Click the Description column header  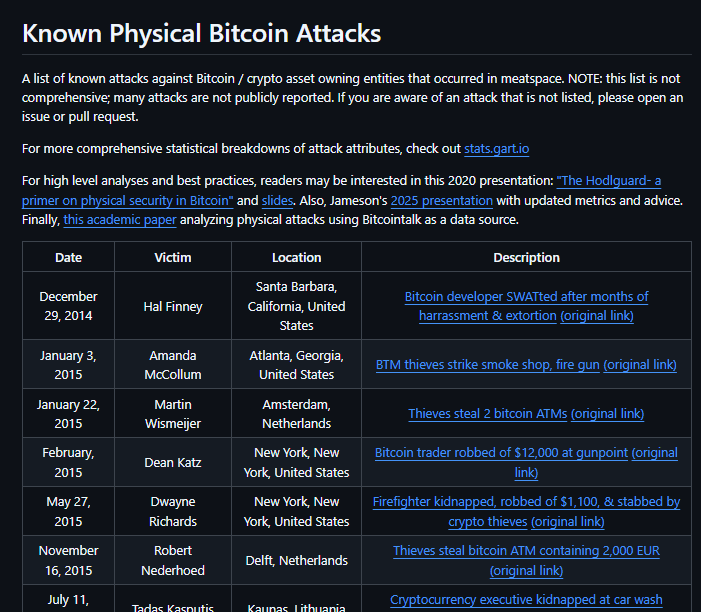tap(526, 257)
